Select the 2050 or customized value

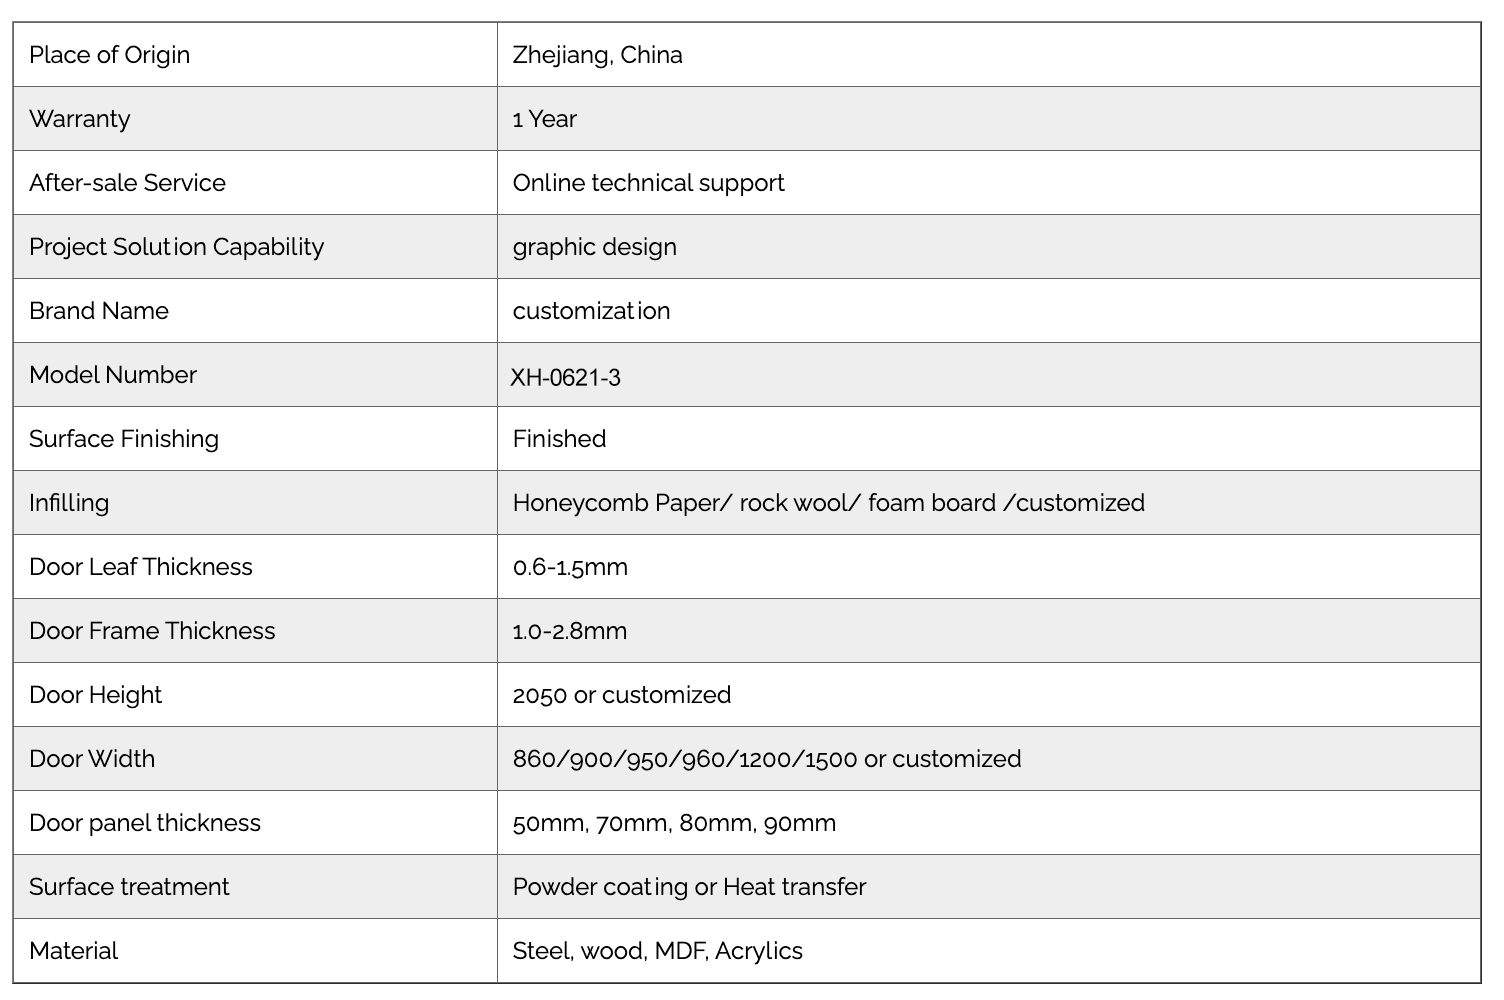621,695
